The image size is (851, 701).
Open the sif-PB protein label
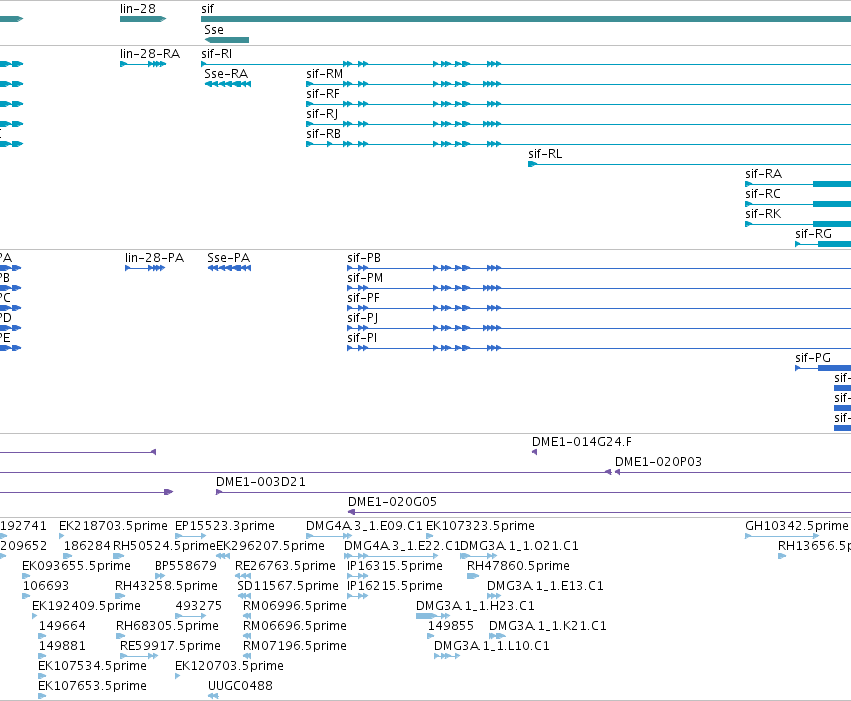(x=364, y=258)
